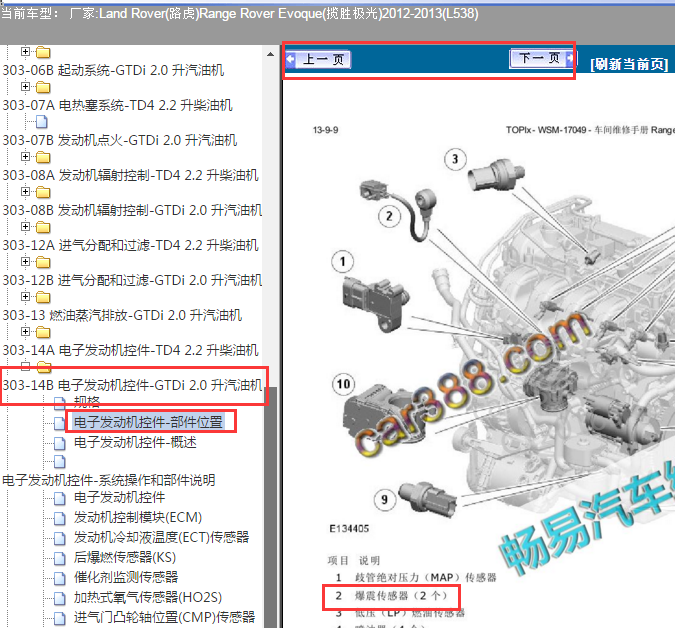This screenshot has width=675, height=628.
Task: Click the document icon beside 加热式氧气传感器(HO2S)
Action: coord(60,598)
